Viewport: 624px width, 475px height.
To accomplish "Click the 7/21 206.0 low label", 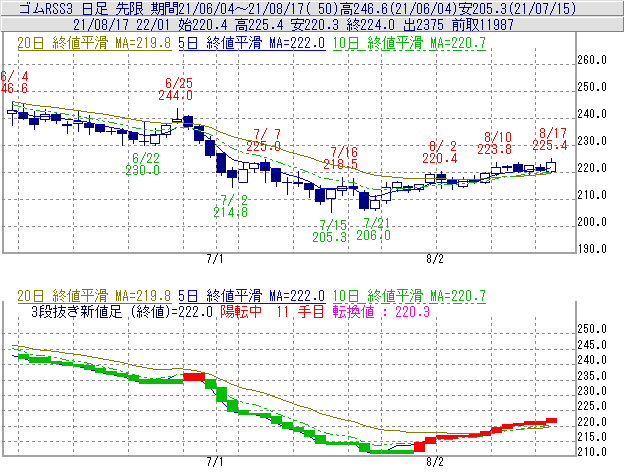I will click(373, 229).
